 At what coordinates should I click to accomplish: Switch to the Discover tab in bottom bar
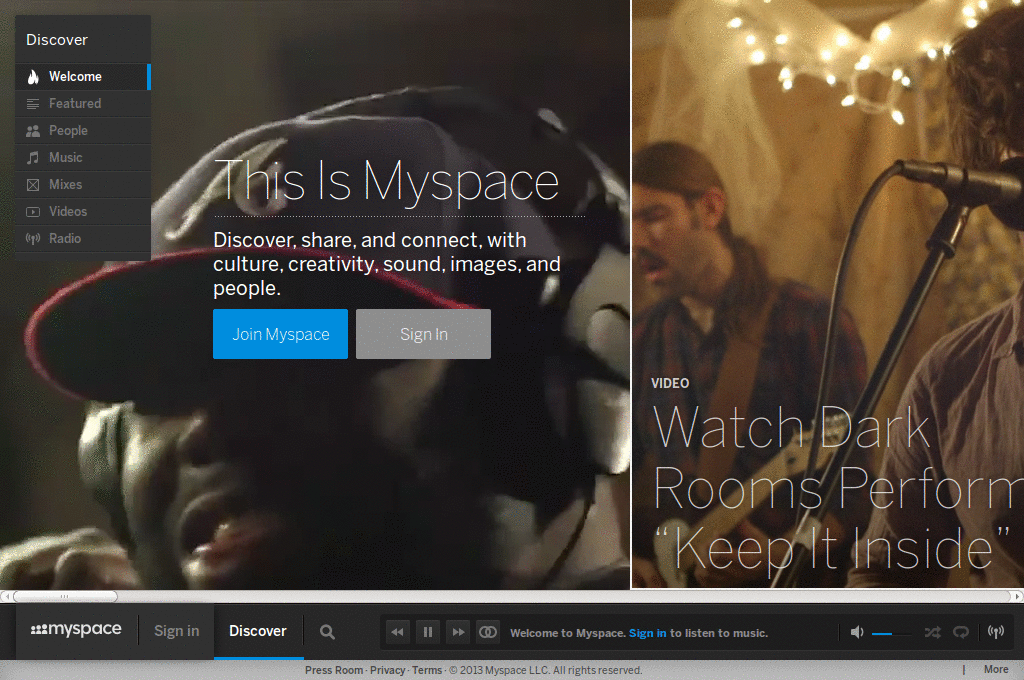coord(258,631)
